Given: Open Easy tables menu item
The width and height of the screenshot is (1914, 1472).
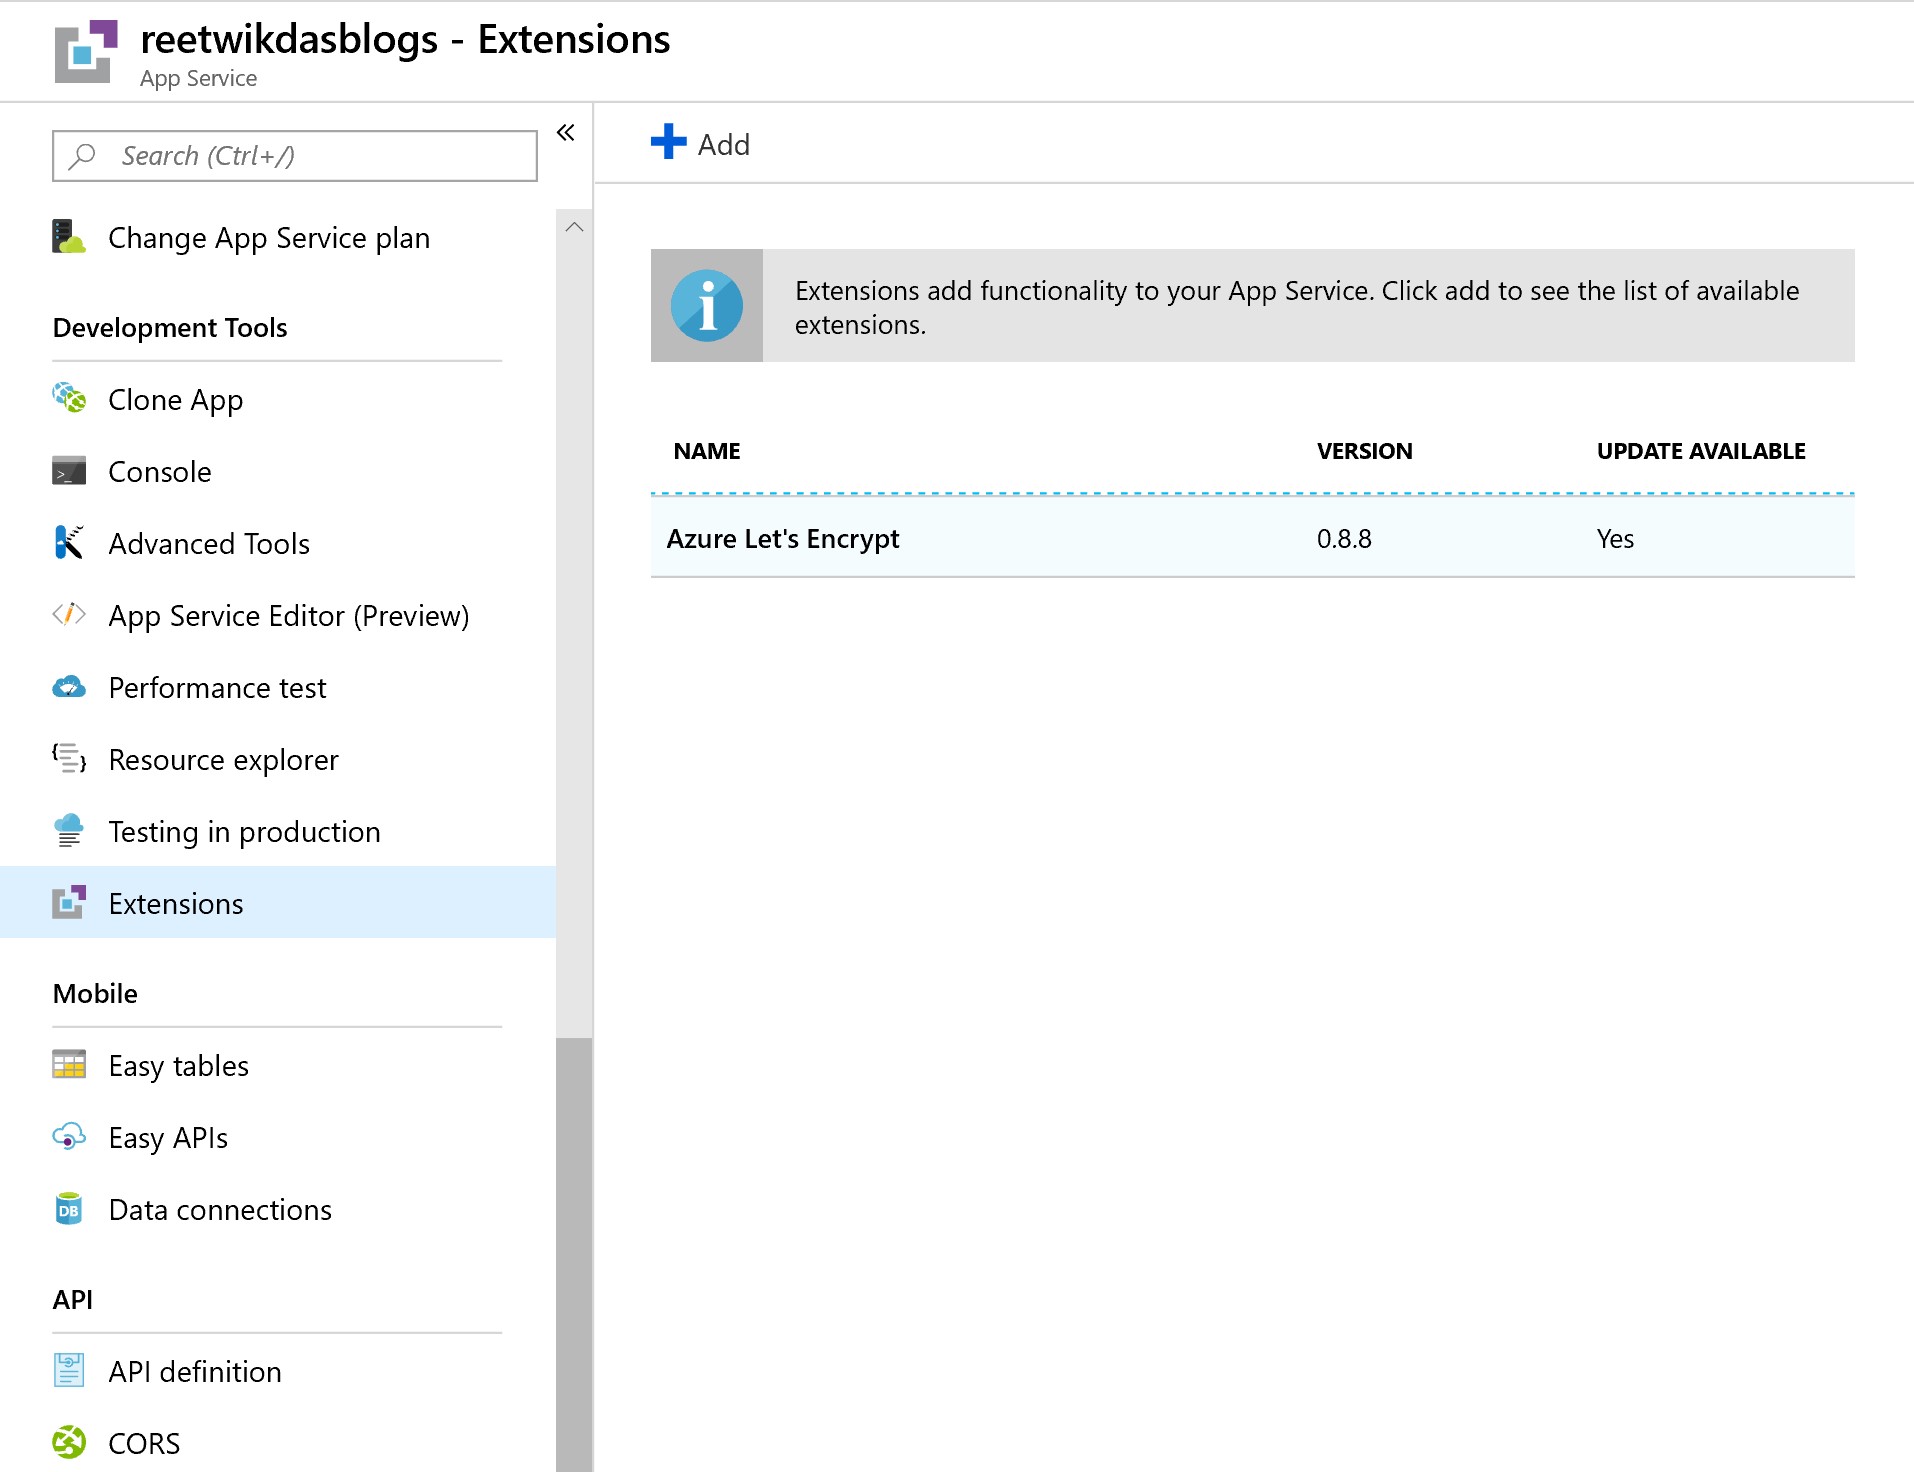Looking at the screenshot, I should (278, 1066).
